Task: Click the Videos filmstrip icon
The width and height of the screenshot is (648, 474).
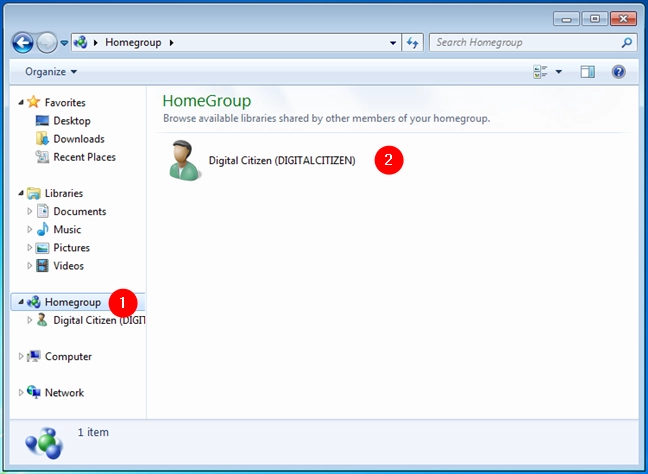Action: click(x=43, y=265)
